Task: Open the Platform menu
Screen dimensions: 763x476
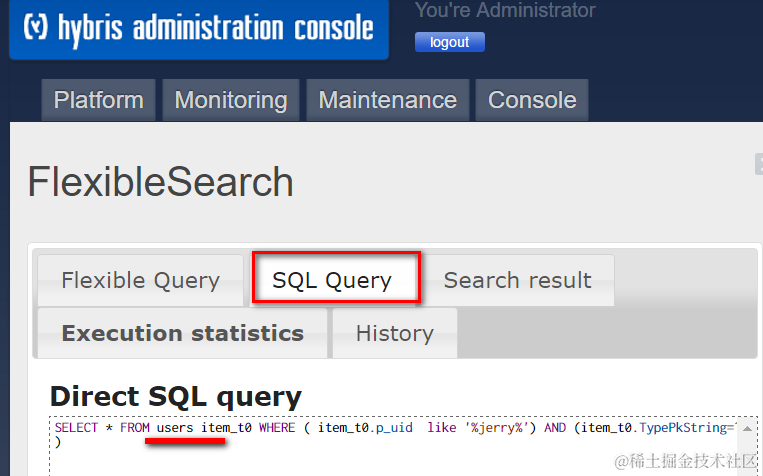Action: click(98, 100)
